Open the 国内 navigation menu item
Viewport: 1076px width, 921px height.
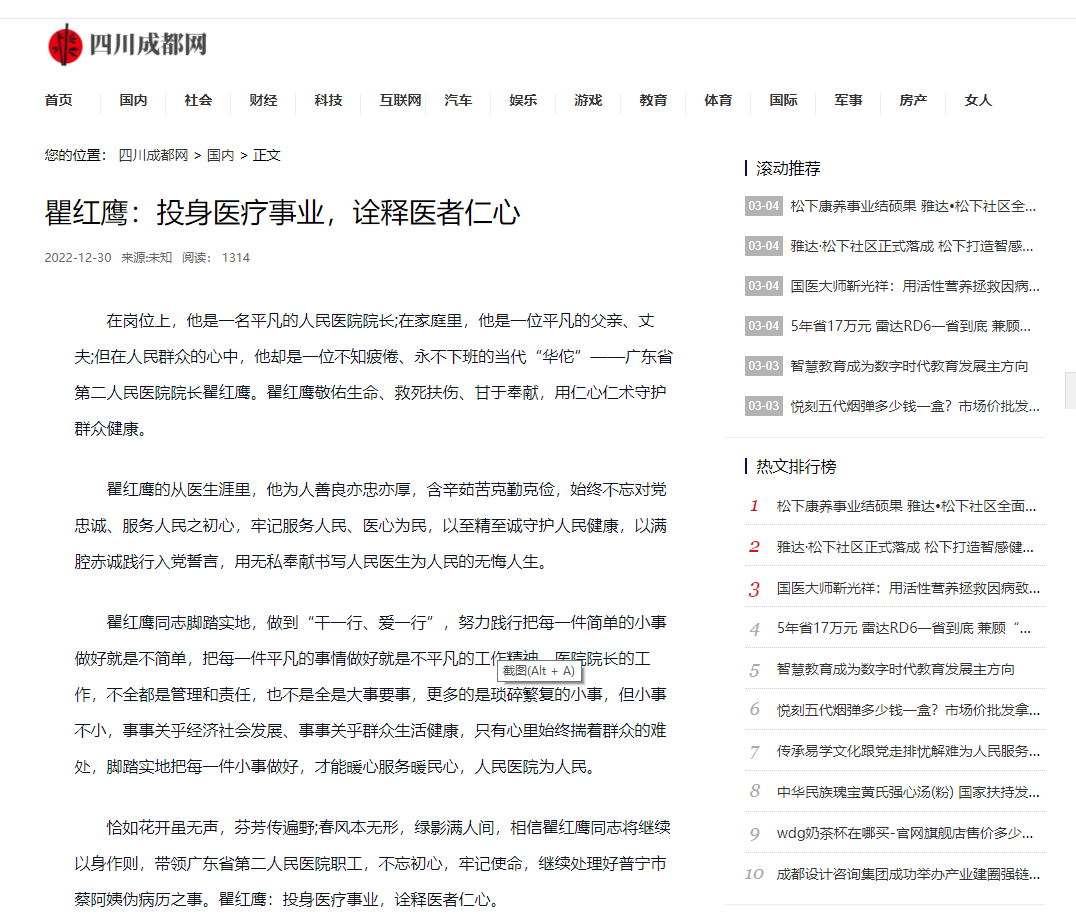point(133,100)
